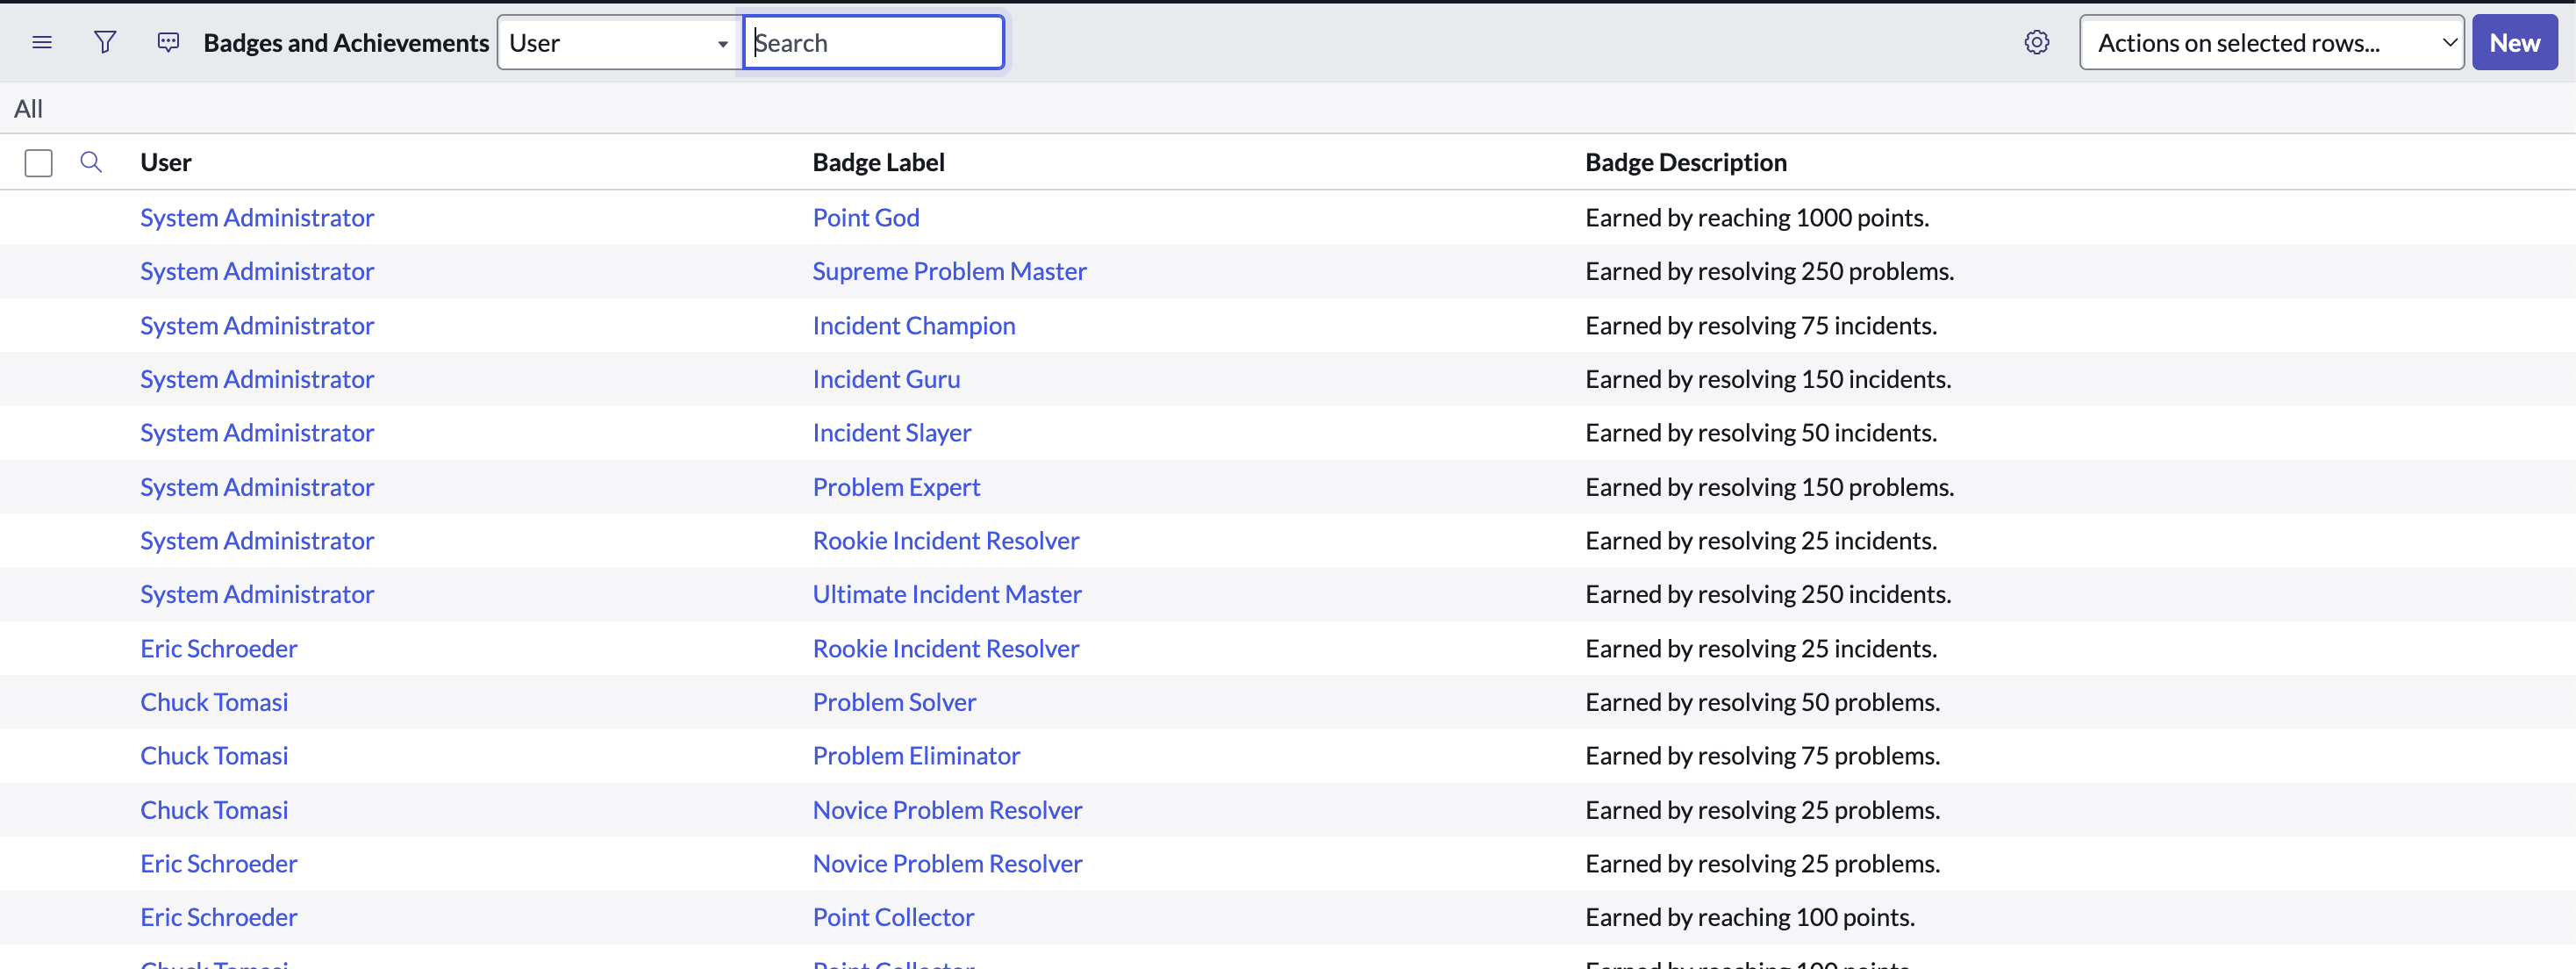This screenshot has height=969, width=2576.
Task: Activate the column search magnifier icon
Action: coord(91,161)
